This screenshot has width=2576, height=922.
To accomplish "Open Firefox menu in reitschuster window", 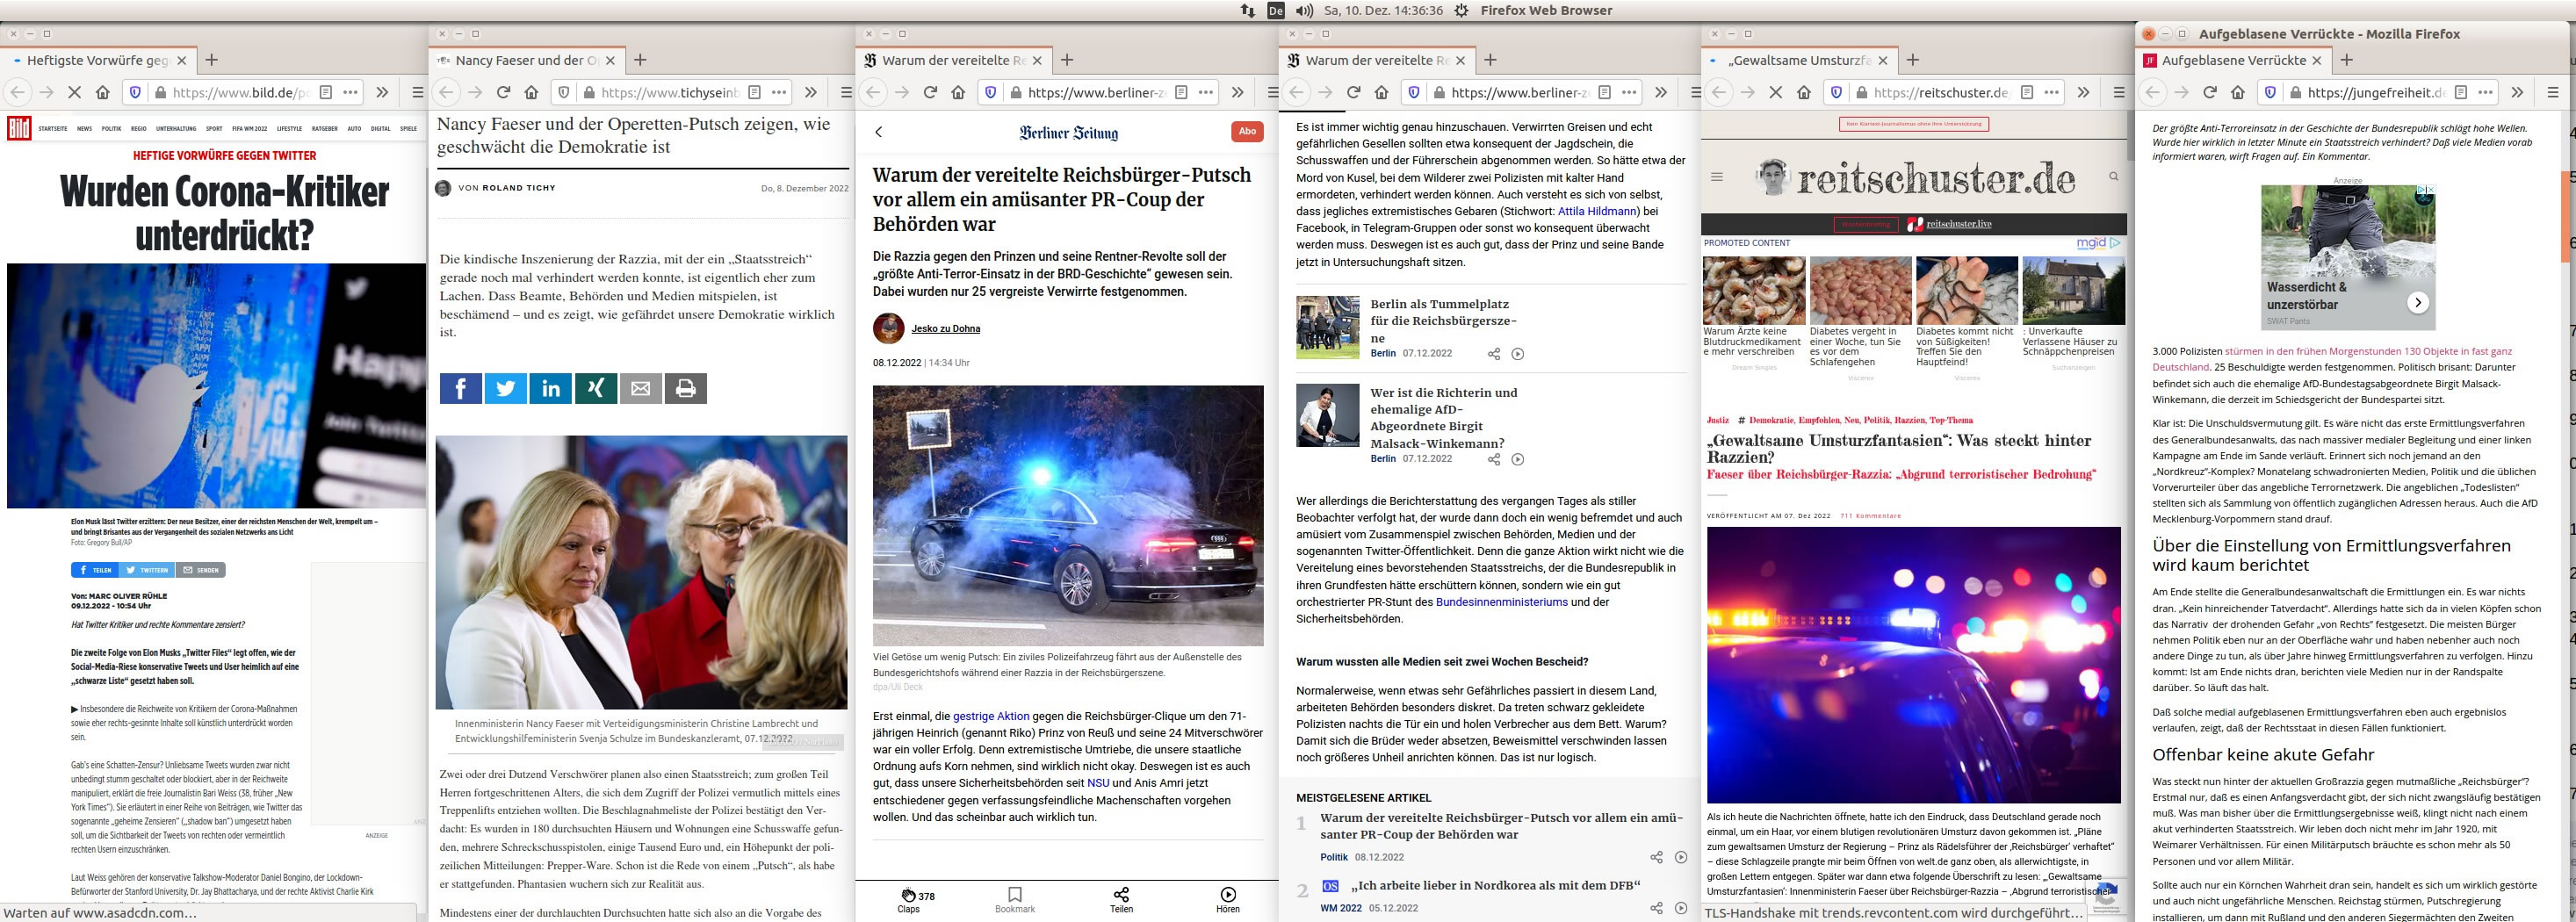I will pyautogui.click(x=2119, y=92).
